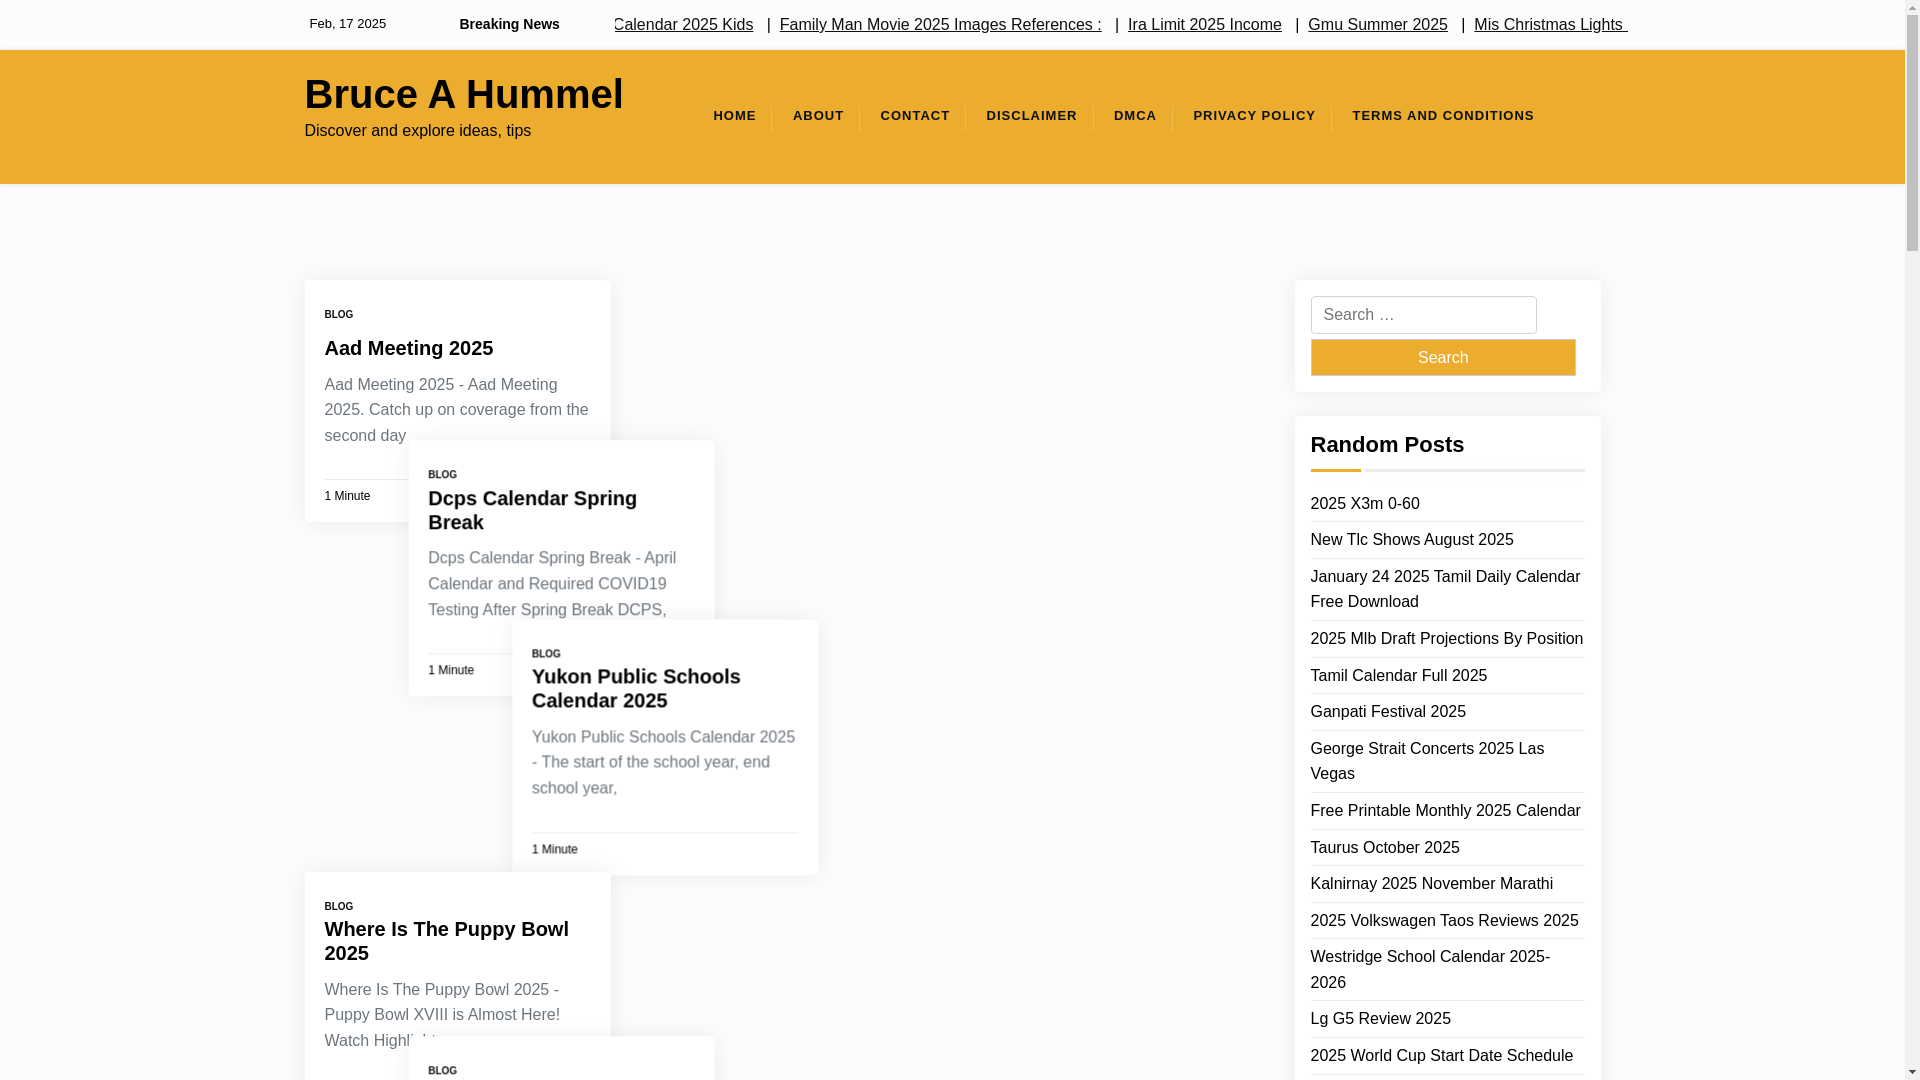
Task: Open George Strait Concerts 2025 Las Vegas
Action: (1426, 761)
